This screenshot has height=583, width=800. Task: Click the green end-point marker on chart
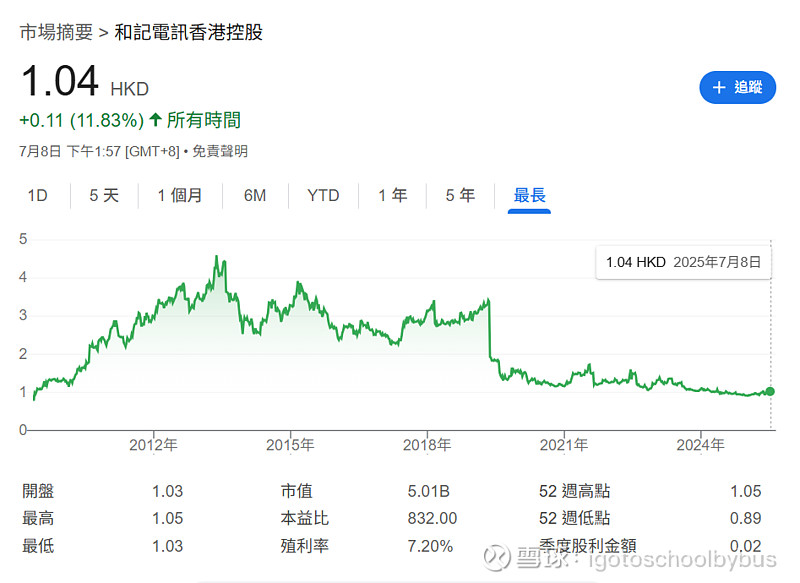point(770,391)
